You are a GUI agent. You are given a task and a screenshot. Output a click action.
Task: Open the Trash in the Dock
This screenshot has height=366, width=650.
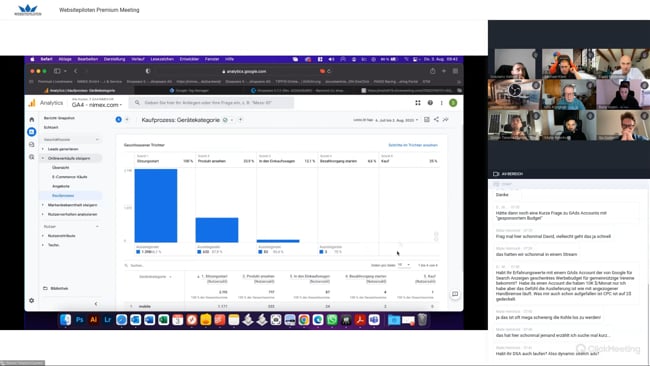[422, 320]
